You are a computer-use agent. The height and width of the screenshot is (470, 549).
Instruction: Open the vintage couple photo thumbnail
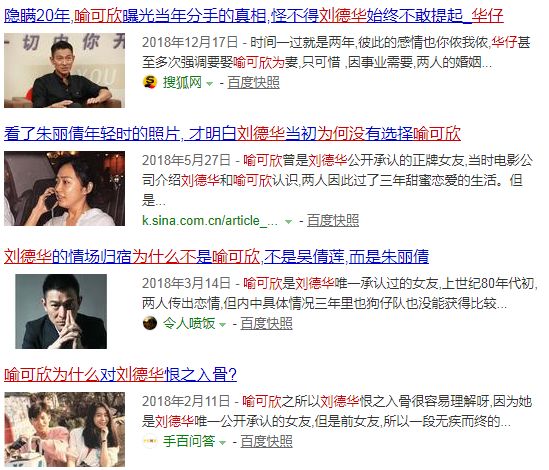coord(64,429)
